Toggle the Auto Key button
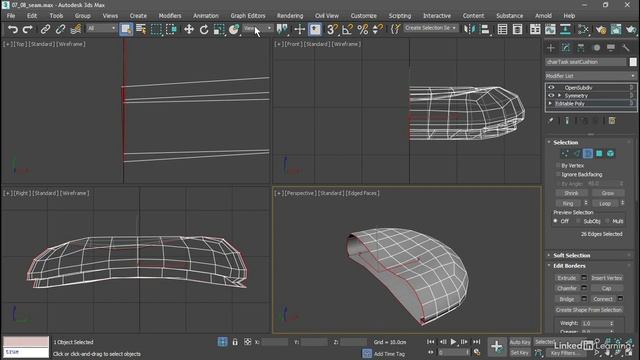Viewport: 640px width, 360px height. [x=520, y=342]
